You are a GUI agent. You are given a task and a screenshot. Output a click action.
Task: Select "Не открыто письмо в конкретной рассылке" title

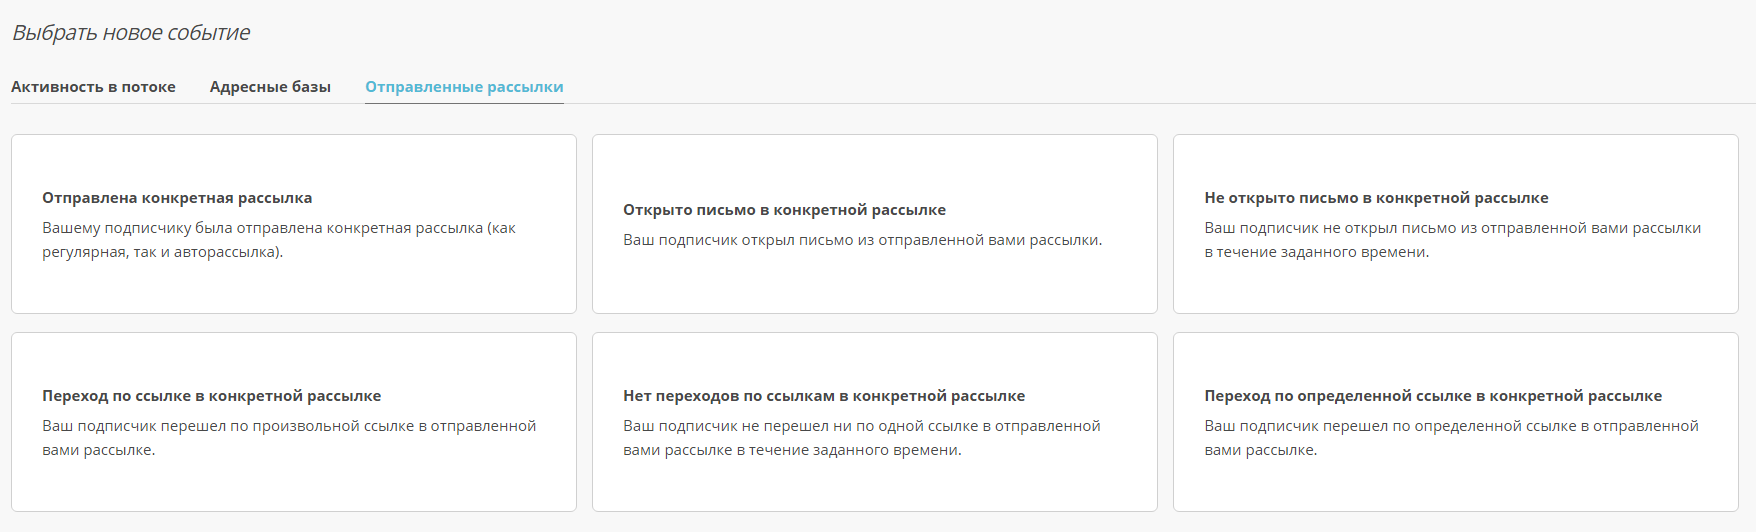[x=1376, y=198]
